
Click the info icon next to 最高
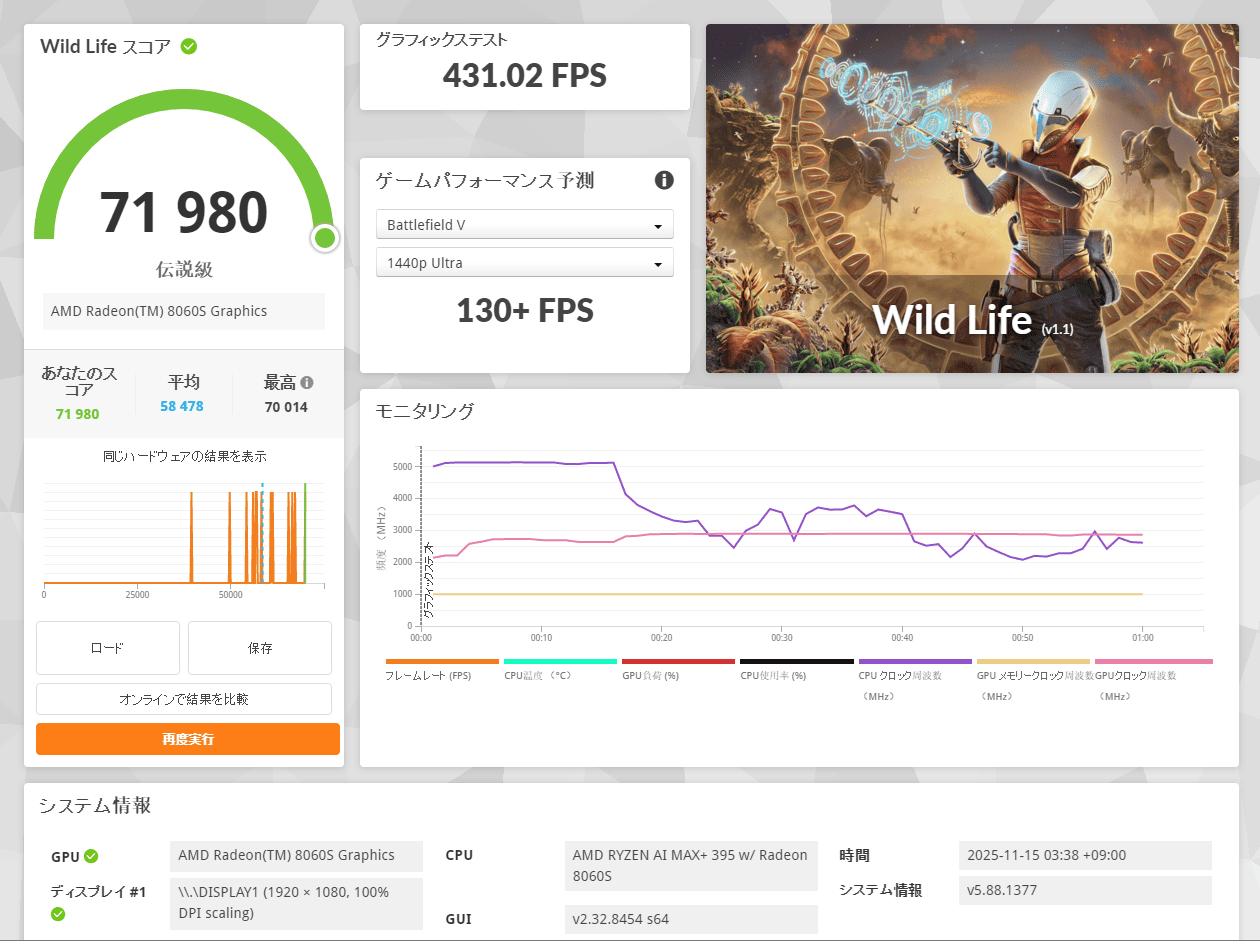coord(307,382)
